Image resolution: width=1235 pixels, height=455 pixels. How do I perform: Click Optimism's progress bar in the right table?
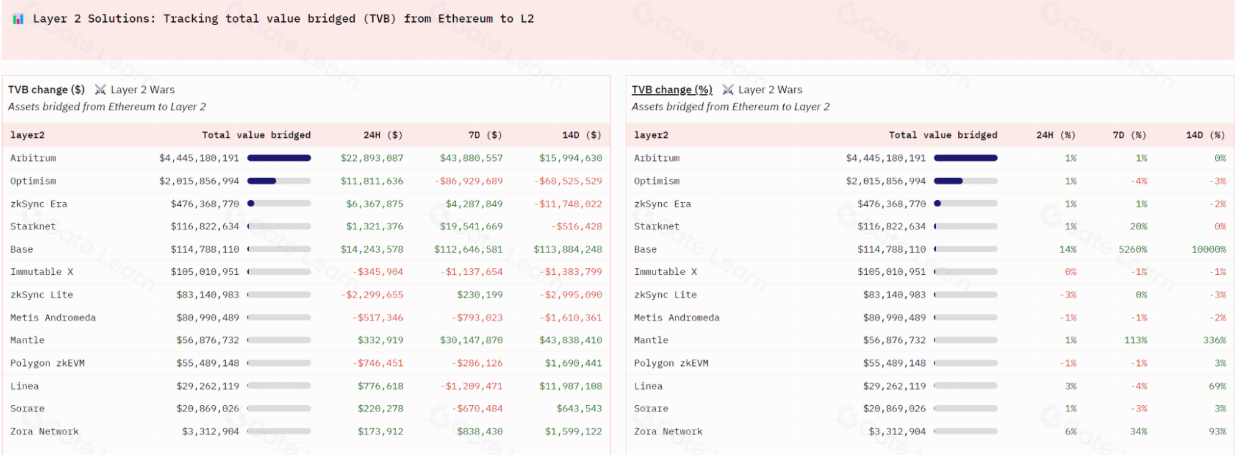point(965,181)
